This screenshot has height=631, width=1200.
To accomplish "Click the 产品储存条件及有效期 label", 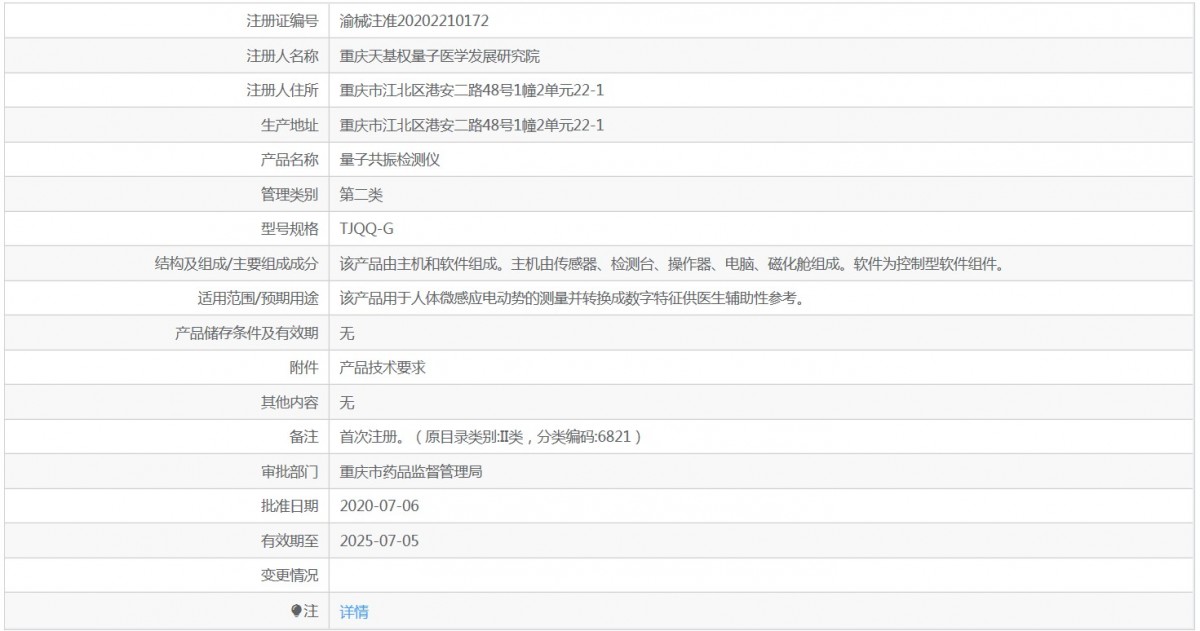I will click(x=247, y=333).
